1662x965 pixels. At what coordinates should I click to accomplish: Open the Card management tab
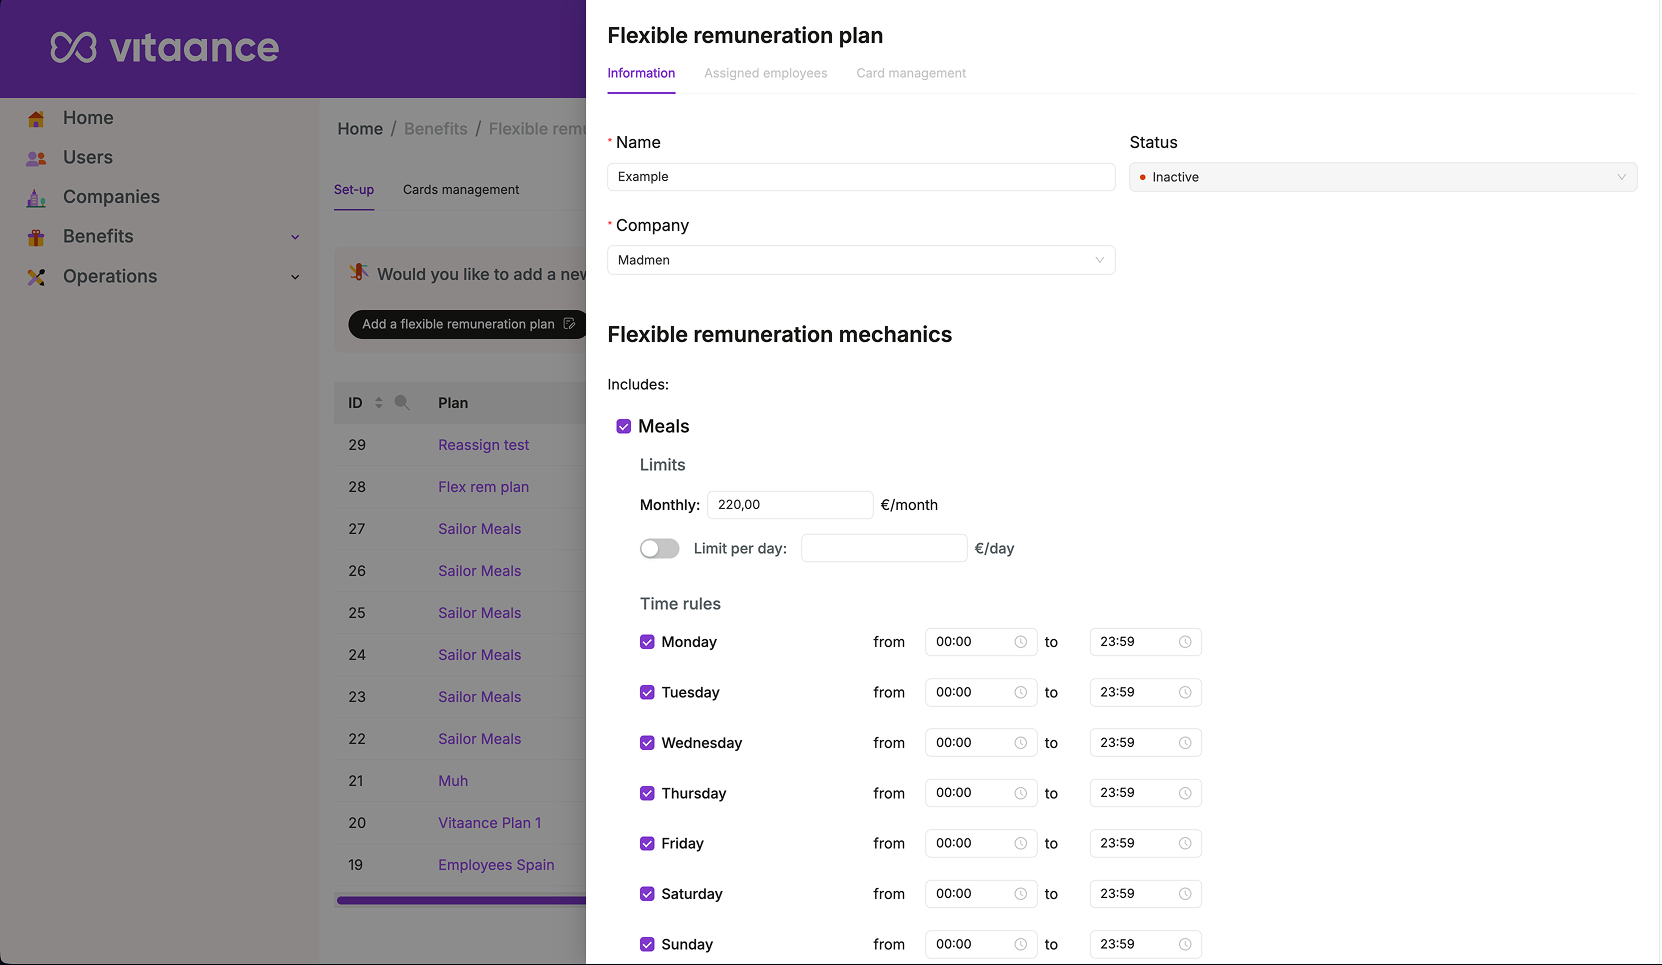910,73
